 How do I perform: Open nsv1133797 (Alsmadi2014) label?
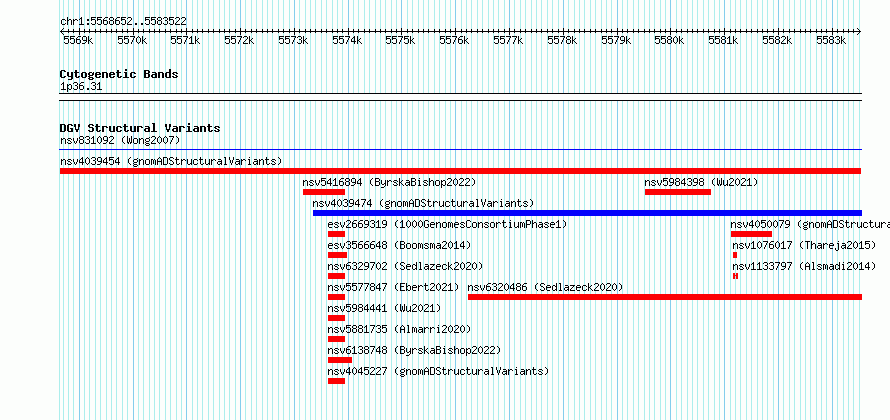tap(804, 266)
